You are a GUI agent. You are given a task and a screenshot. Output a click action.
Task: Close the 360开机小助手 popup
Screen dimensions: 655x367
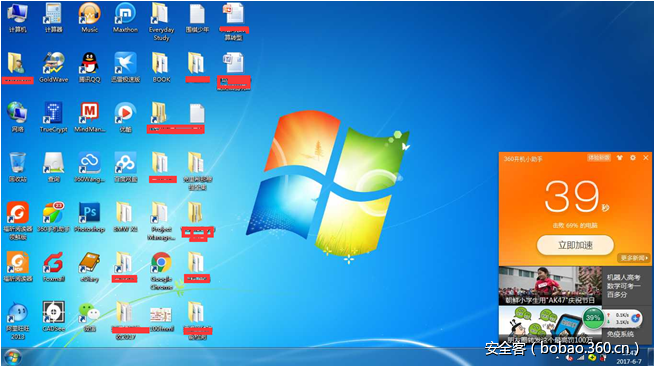(x=646, y=158)
